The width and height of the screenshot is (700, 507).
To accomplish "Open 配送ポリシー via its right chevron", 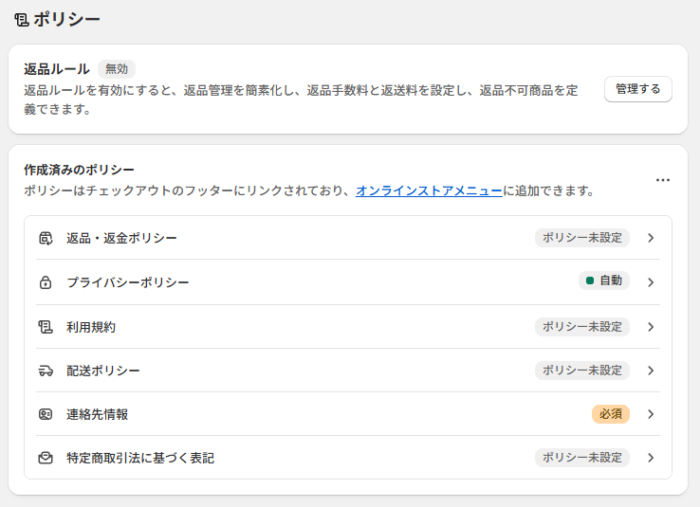I will point(650,371).
